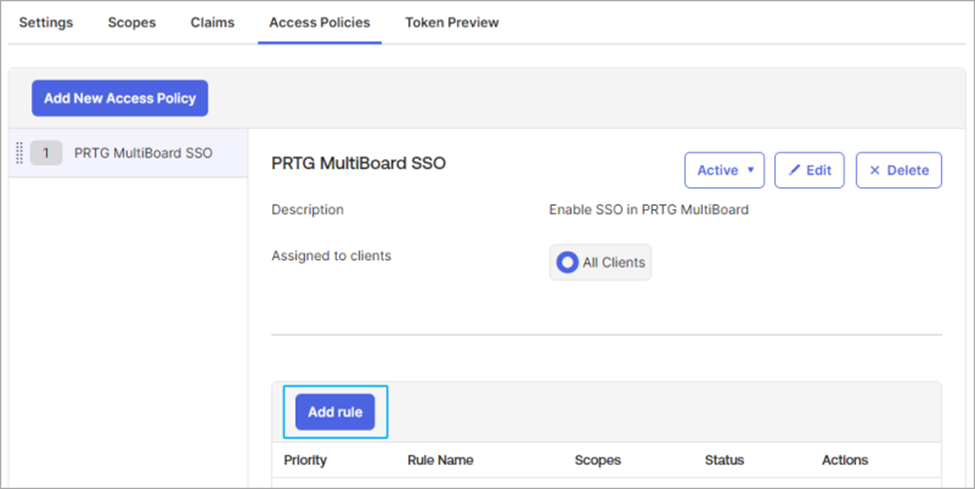Open the Settings tab
This screenshot has width=975, height=489.
coord(46,22)
